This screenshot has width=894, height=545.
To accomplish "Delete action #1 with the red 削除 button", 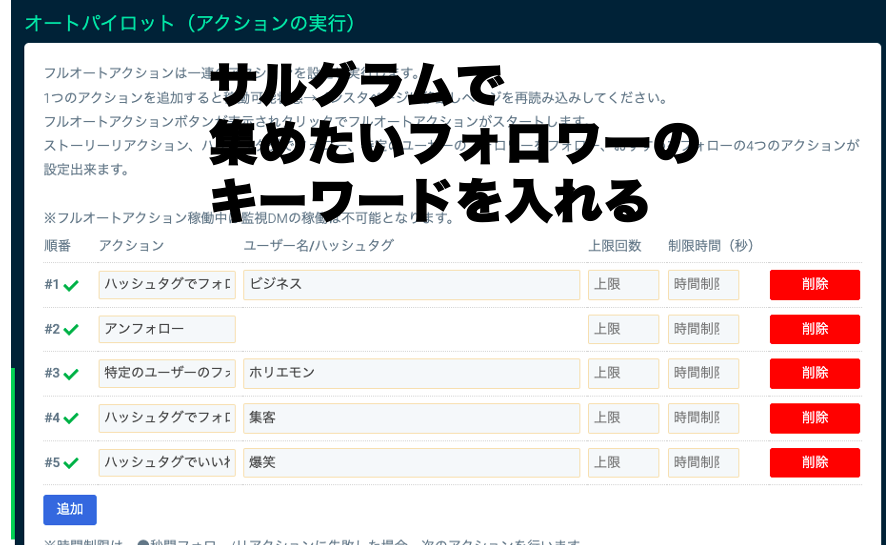I will [x=815, y=284].
